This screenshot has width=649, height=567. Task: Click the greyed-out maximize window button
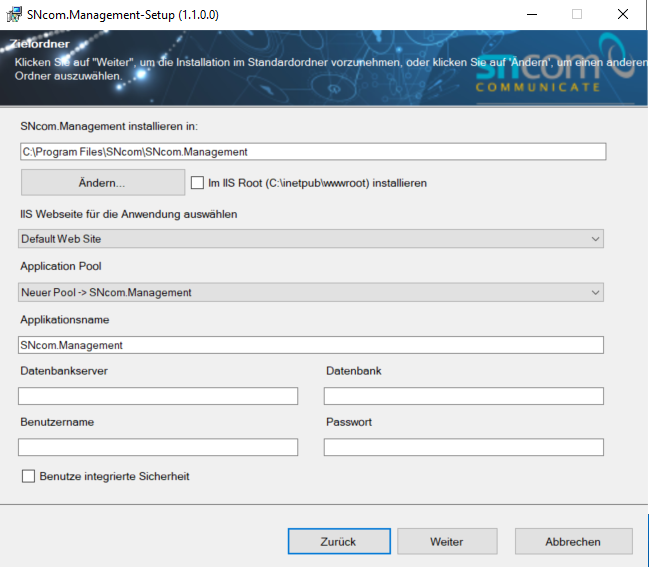pyautogui.click(x=577, y=14)
